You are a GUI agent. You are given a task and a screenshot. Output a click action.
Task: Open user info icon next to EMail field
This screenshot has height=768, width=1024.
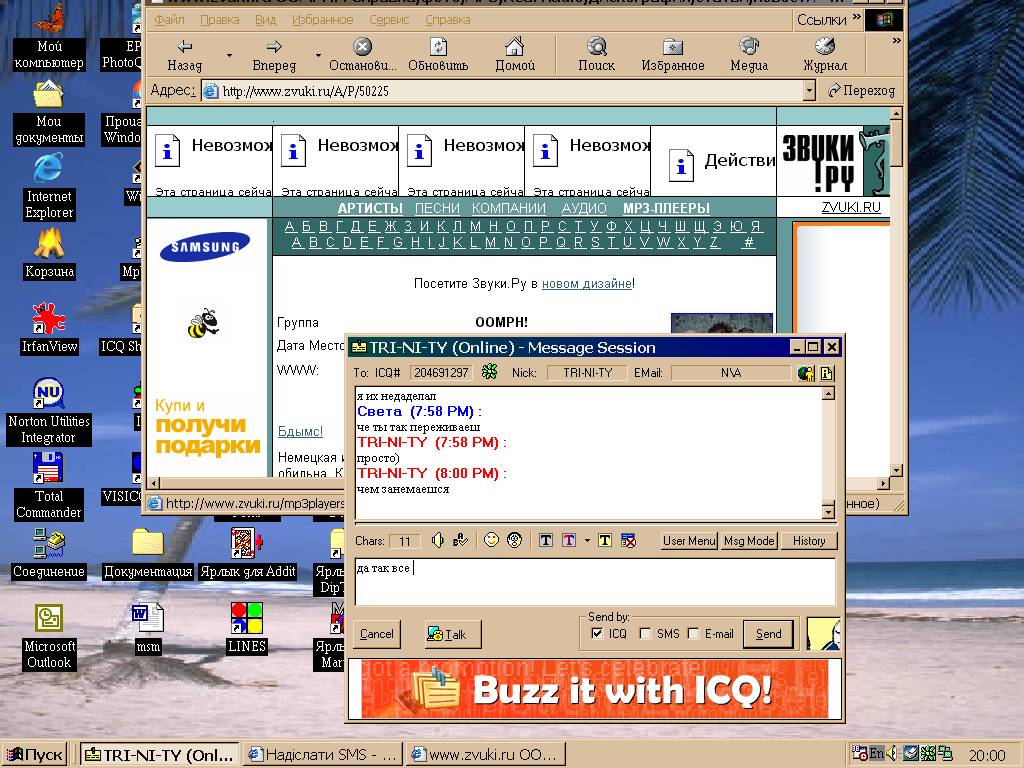[827, 373]
